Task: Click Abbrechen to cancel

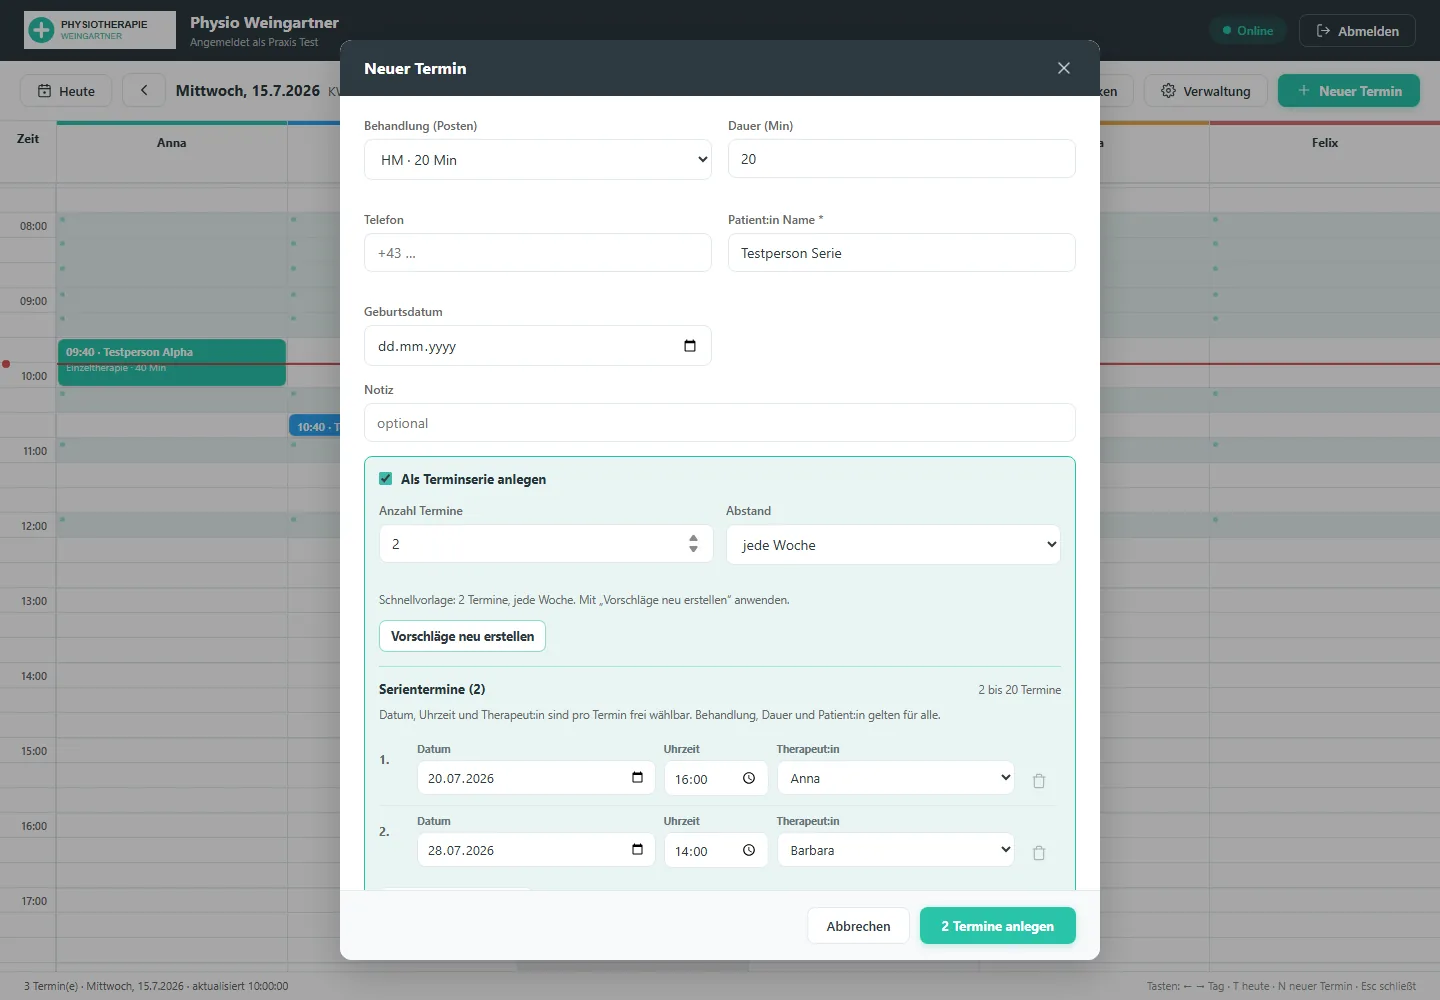Action: (x=858, y=926)
